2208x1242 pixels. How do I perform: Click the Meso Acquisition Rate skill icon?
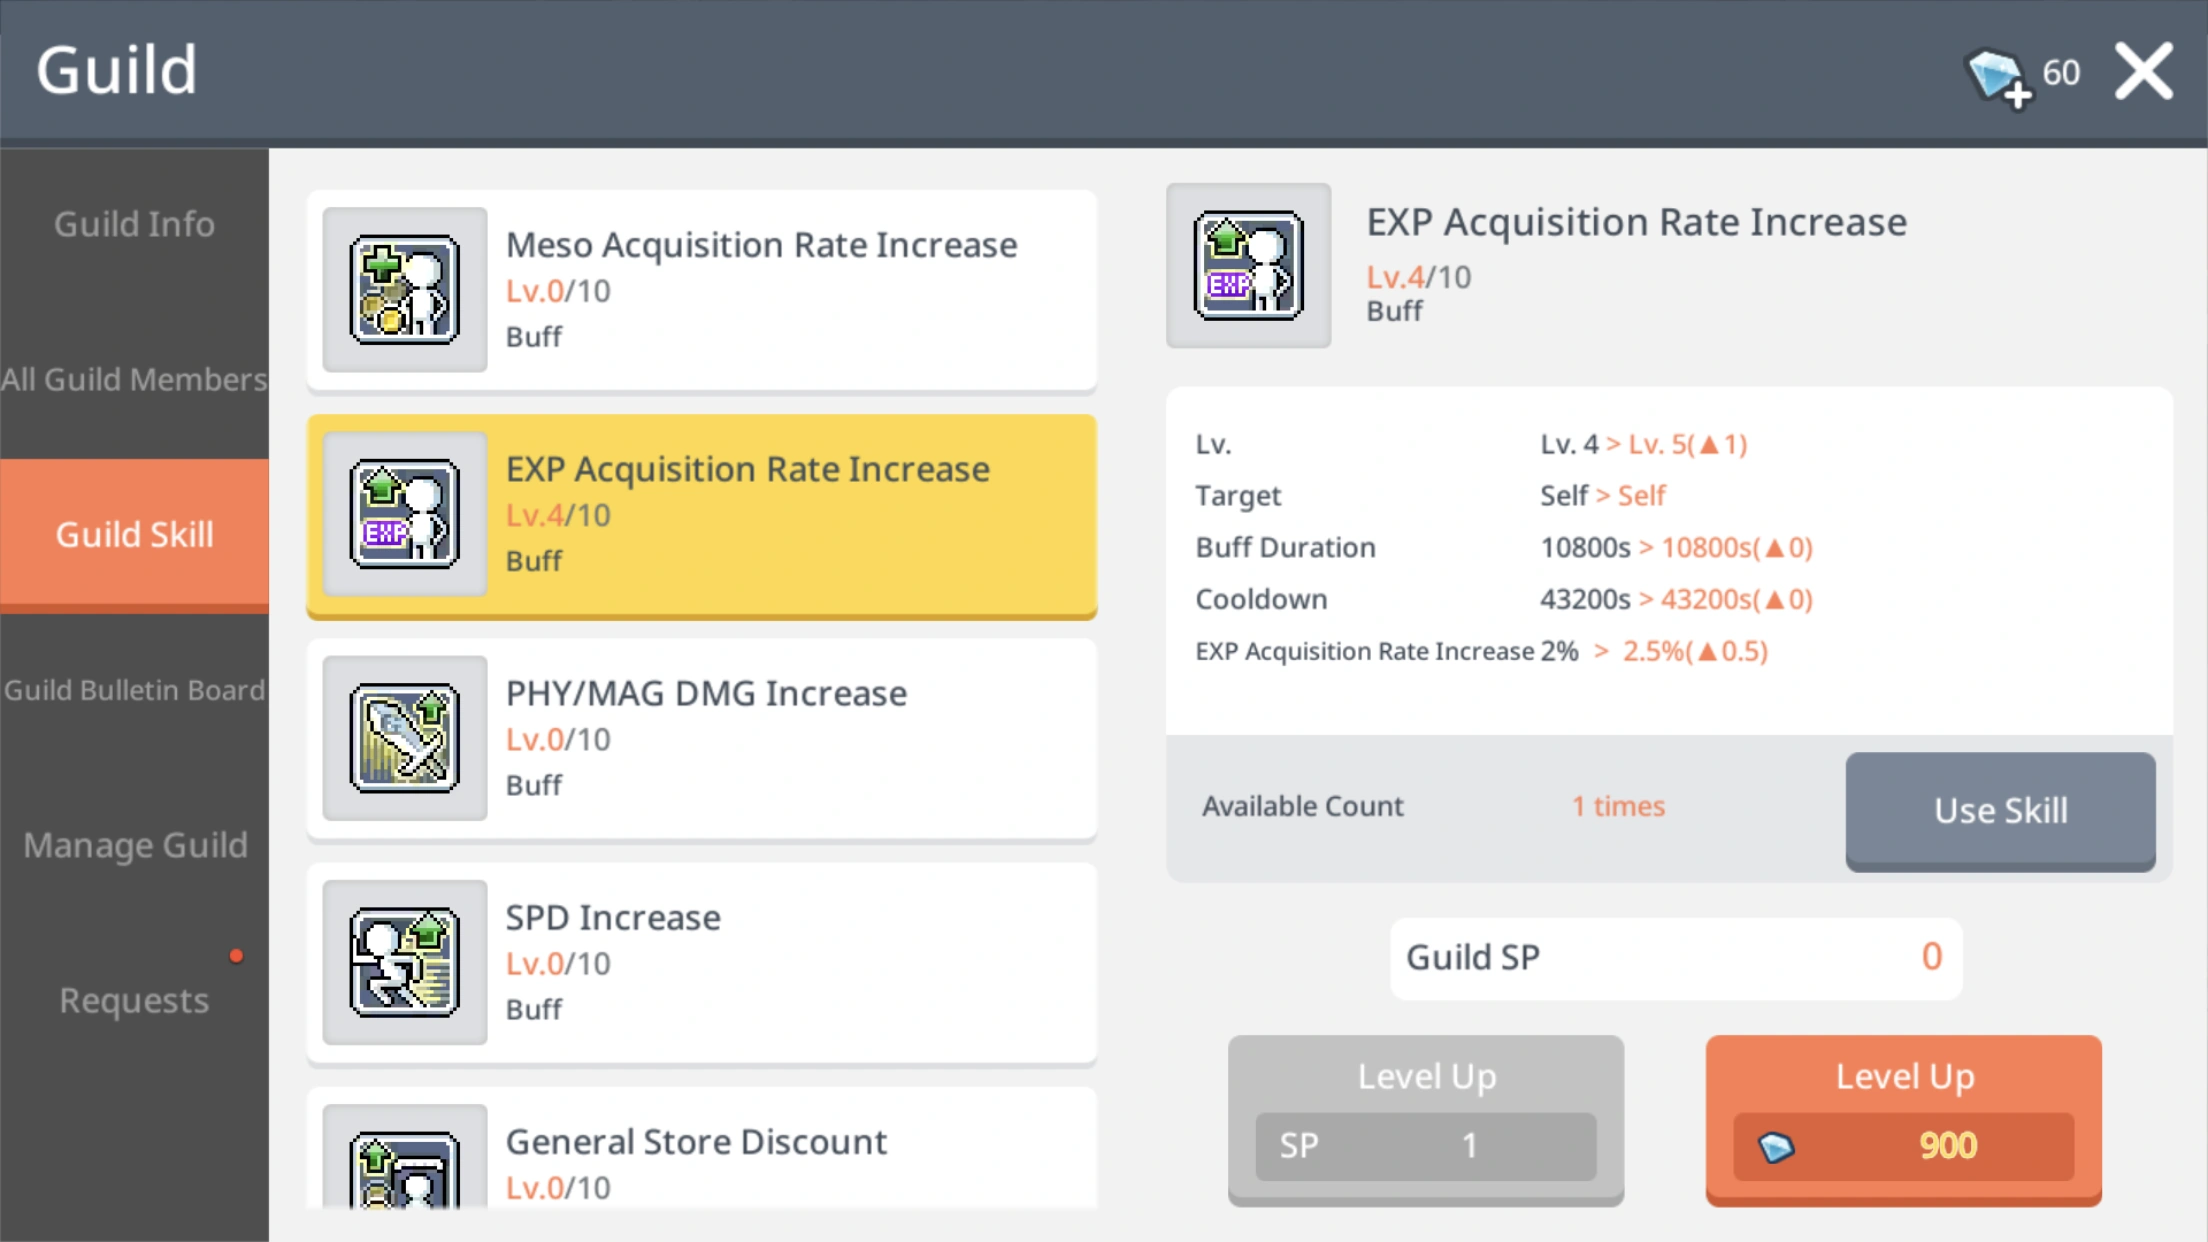(x=404, y=289)
